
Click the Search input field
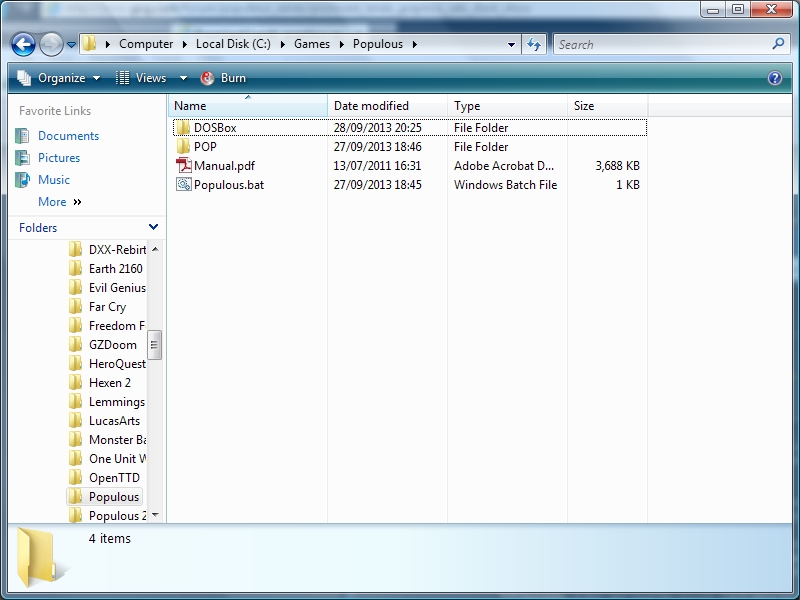click(663, 44)
